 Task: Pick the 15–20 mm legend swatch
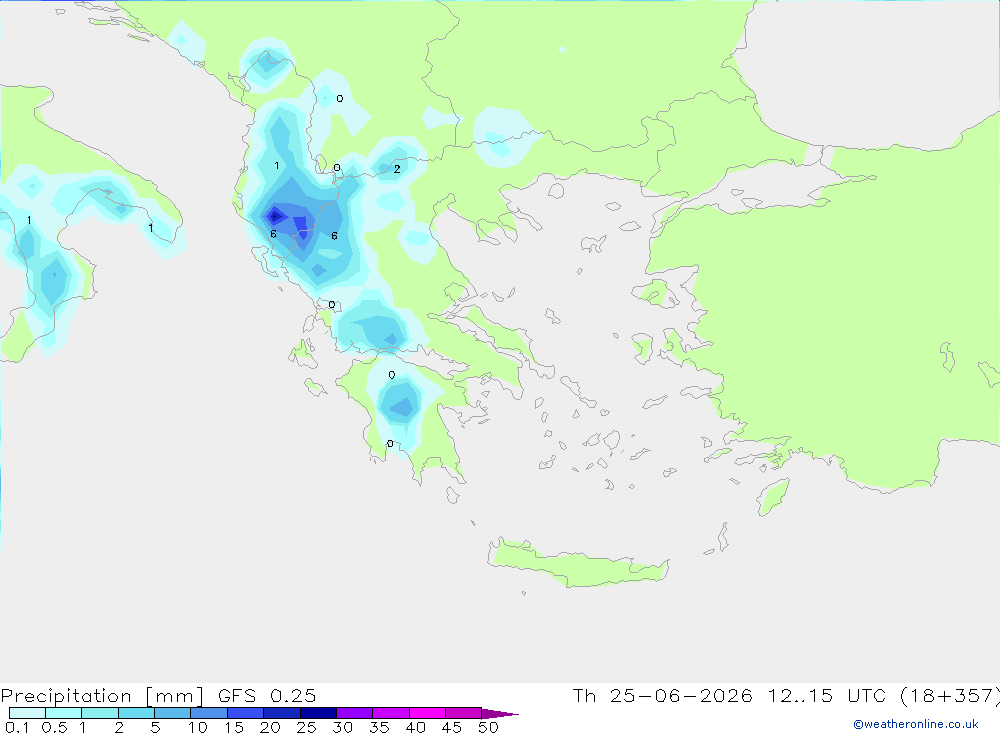(x=246, y=713)
